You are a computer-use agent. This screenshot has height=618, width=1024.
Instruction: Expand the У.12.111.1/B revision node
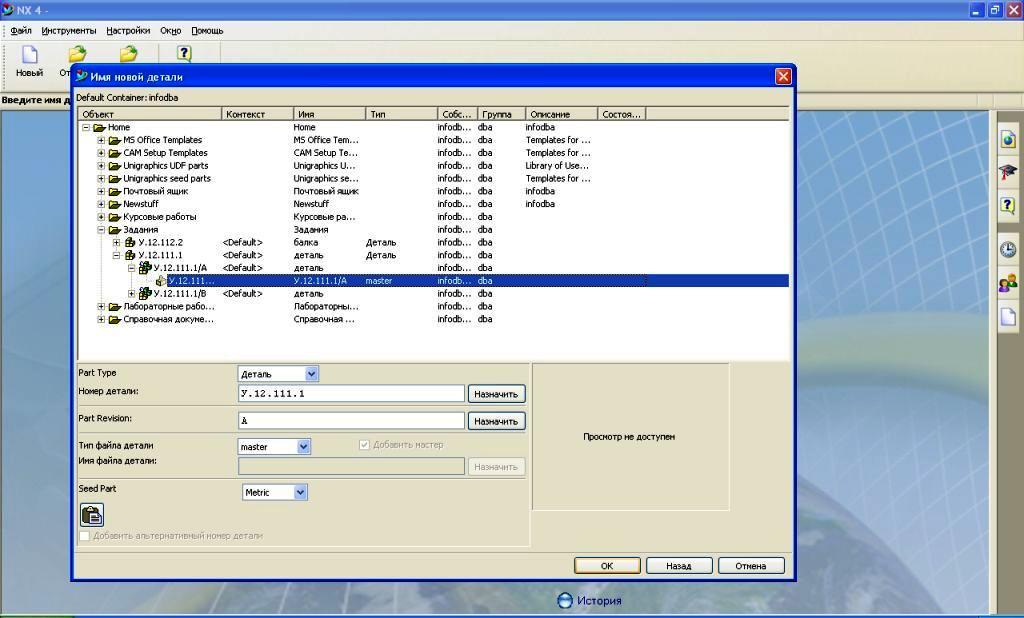pyautogui.click(x=131, y=293)
